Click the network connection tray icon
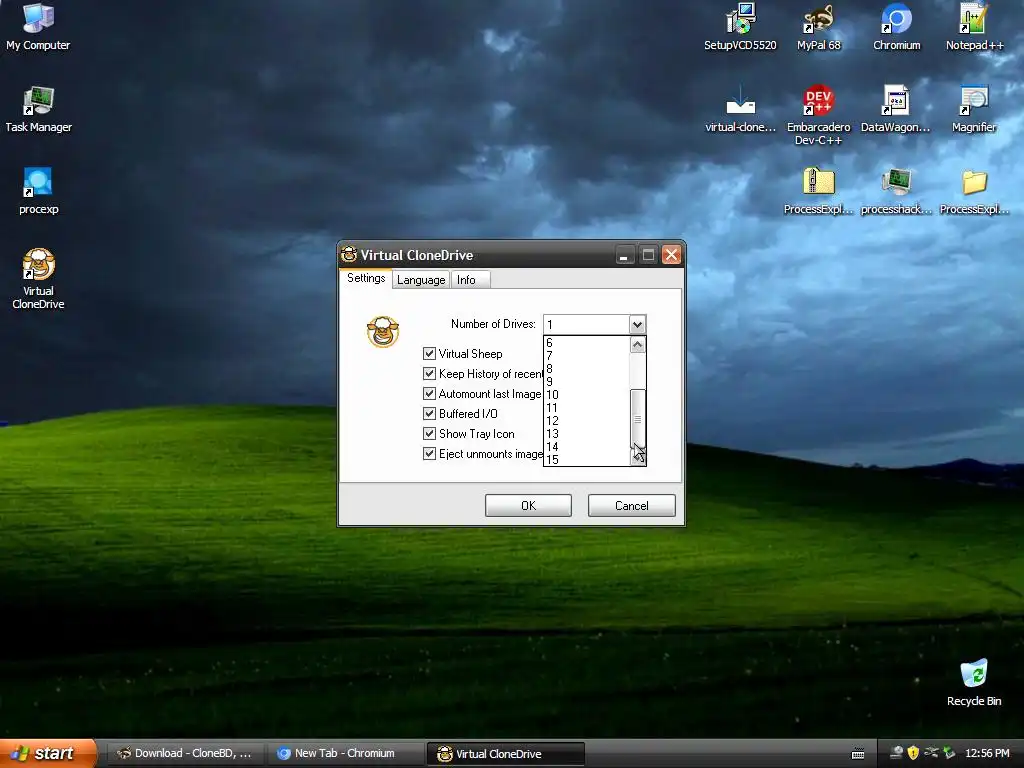Image resolution: width=1024 pixels, height=768 pixels. pos(931,753)
